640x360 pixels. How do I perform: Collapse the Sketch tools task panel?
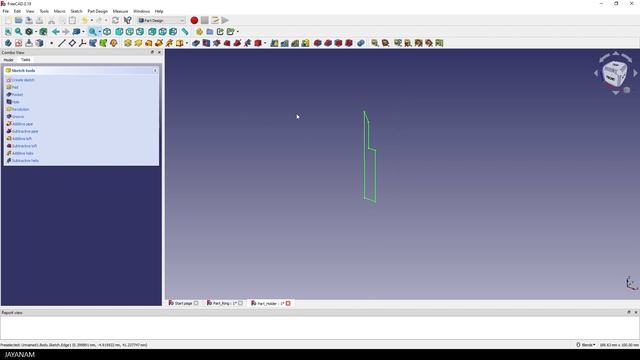tap(155, 71)
